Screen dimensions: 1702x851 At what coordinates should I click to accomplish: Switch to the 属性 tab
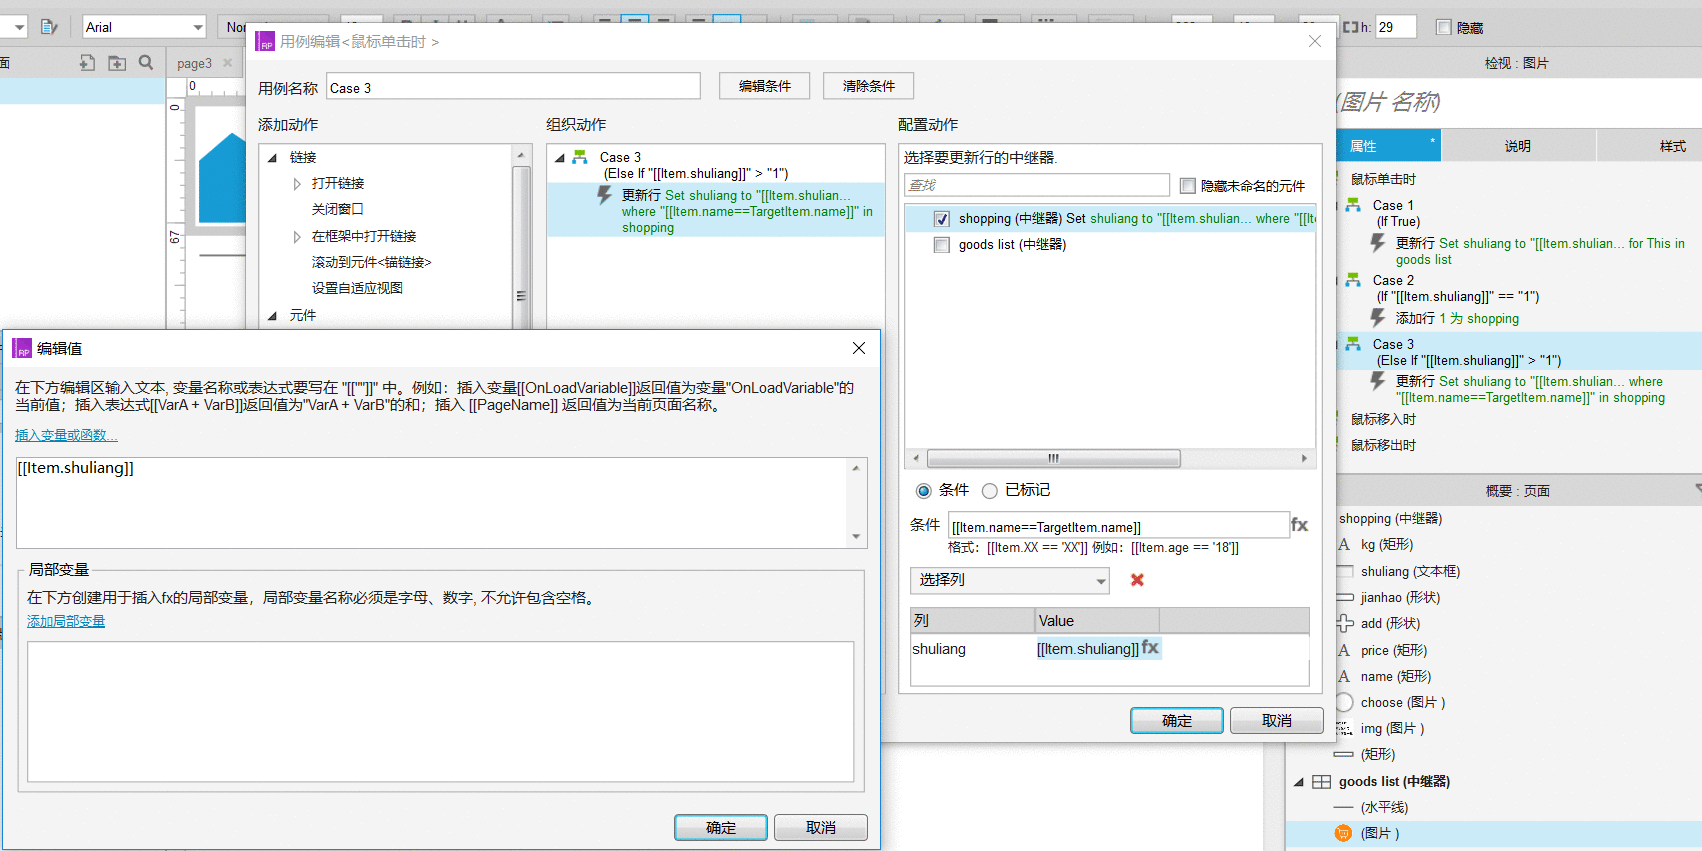coord(1389,146)
